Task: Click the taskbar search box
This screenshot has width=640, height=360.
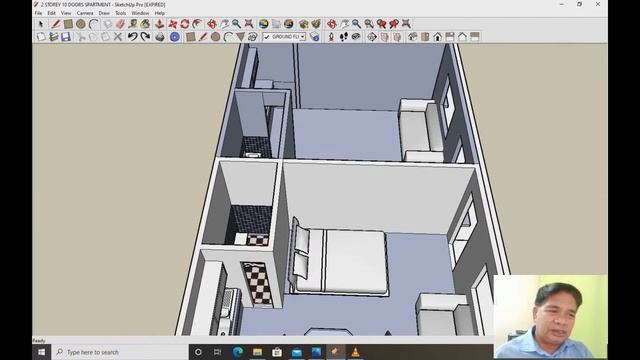Action: (120, 352)
